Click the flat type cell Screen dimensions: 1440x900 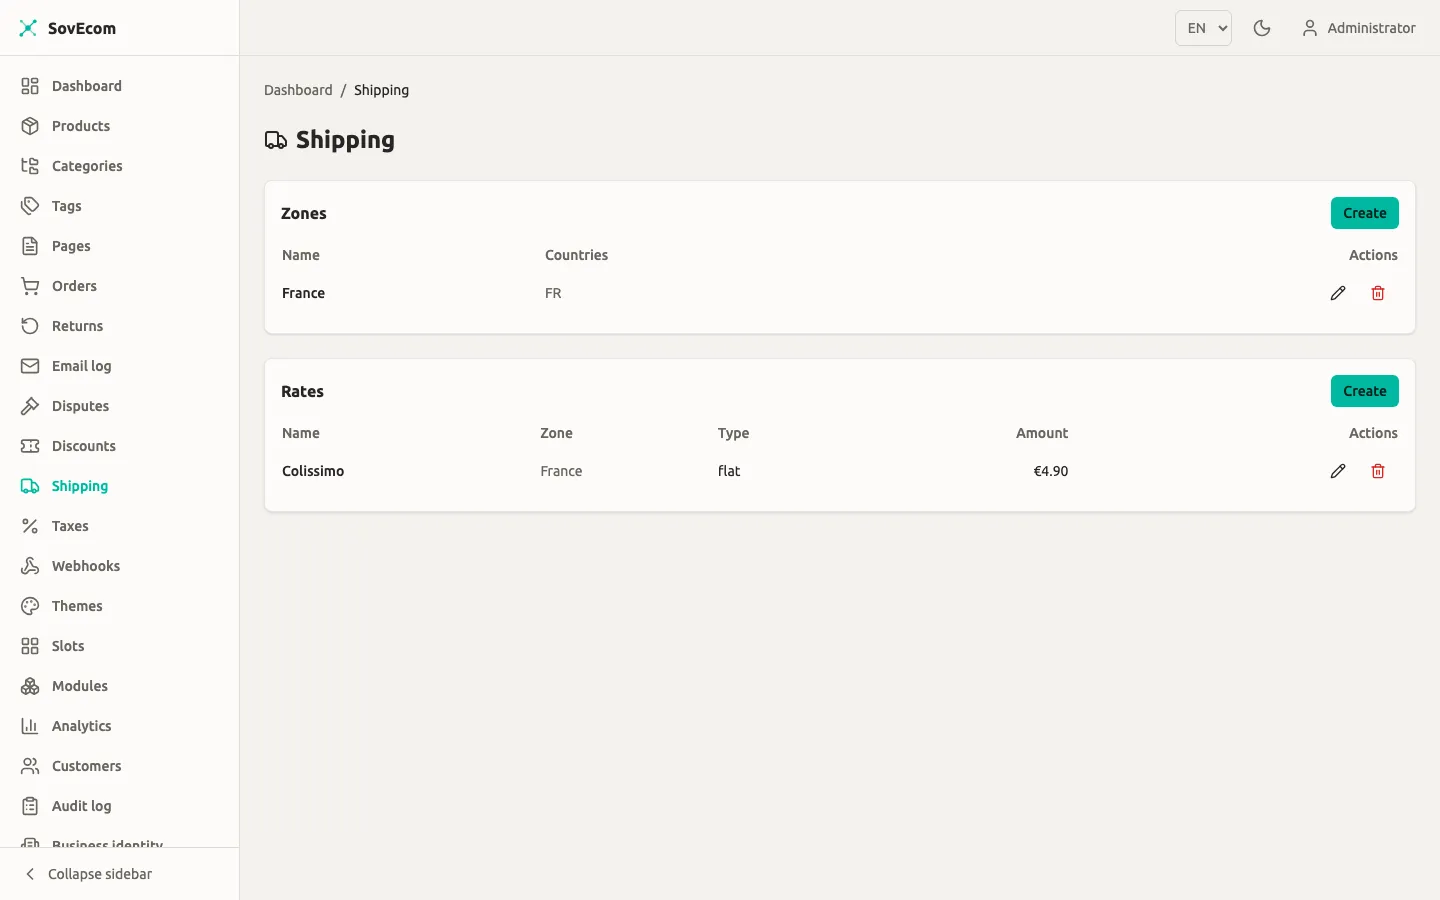click(x=729, y=471)
